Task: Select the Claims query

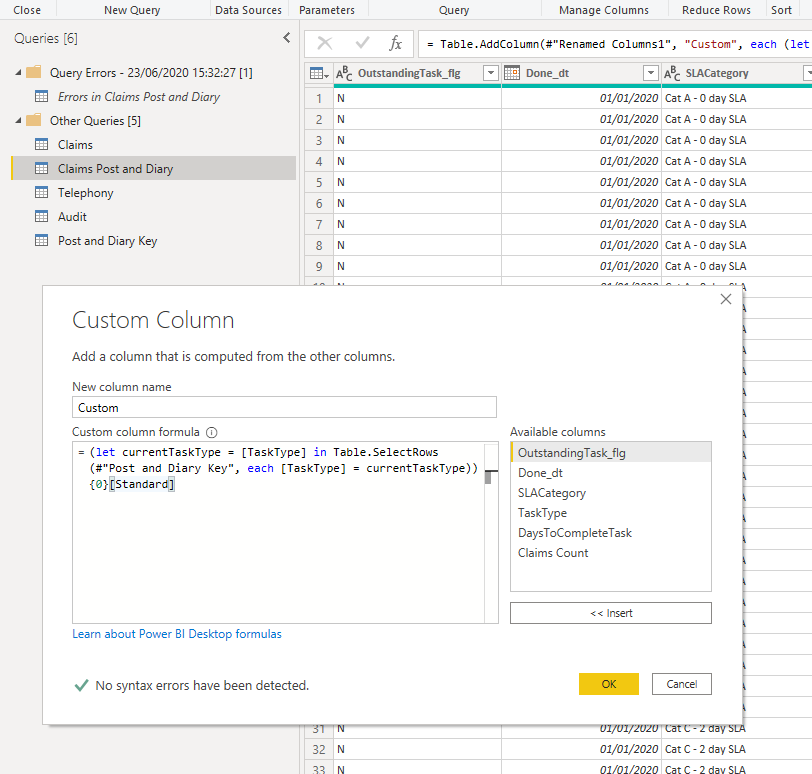Action: click(x=75, y=144)
